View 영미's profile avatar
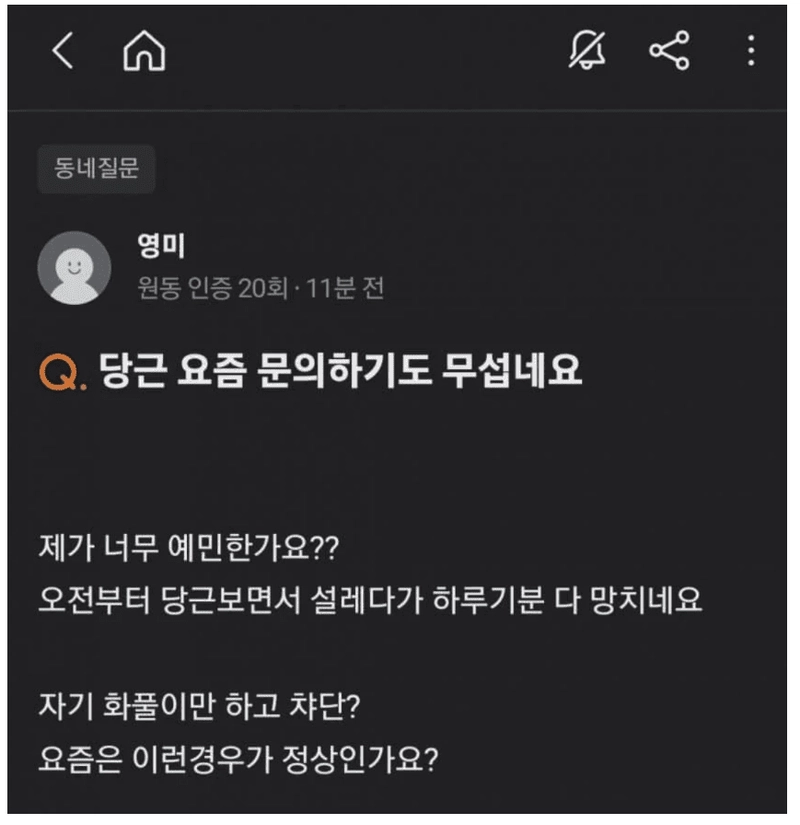The width and height of the screenshot is (800, 825). 74,268
